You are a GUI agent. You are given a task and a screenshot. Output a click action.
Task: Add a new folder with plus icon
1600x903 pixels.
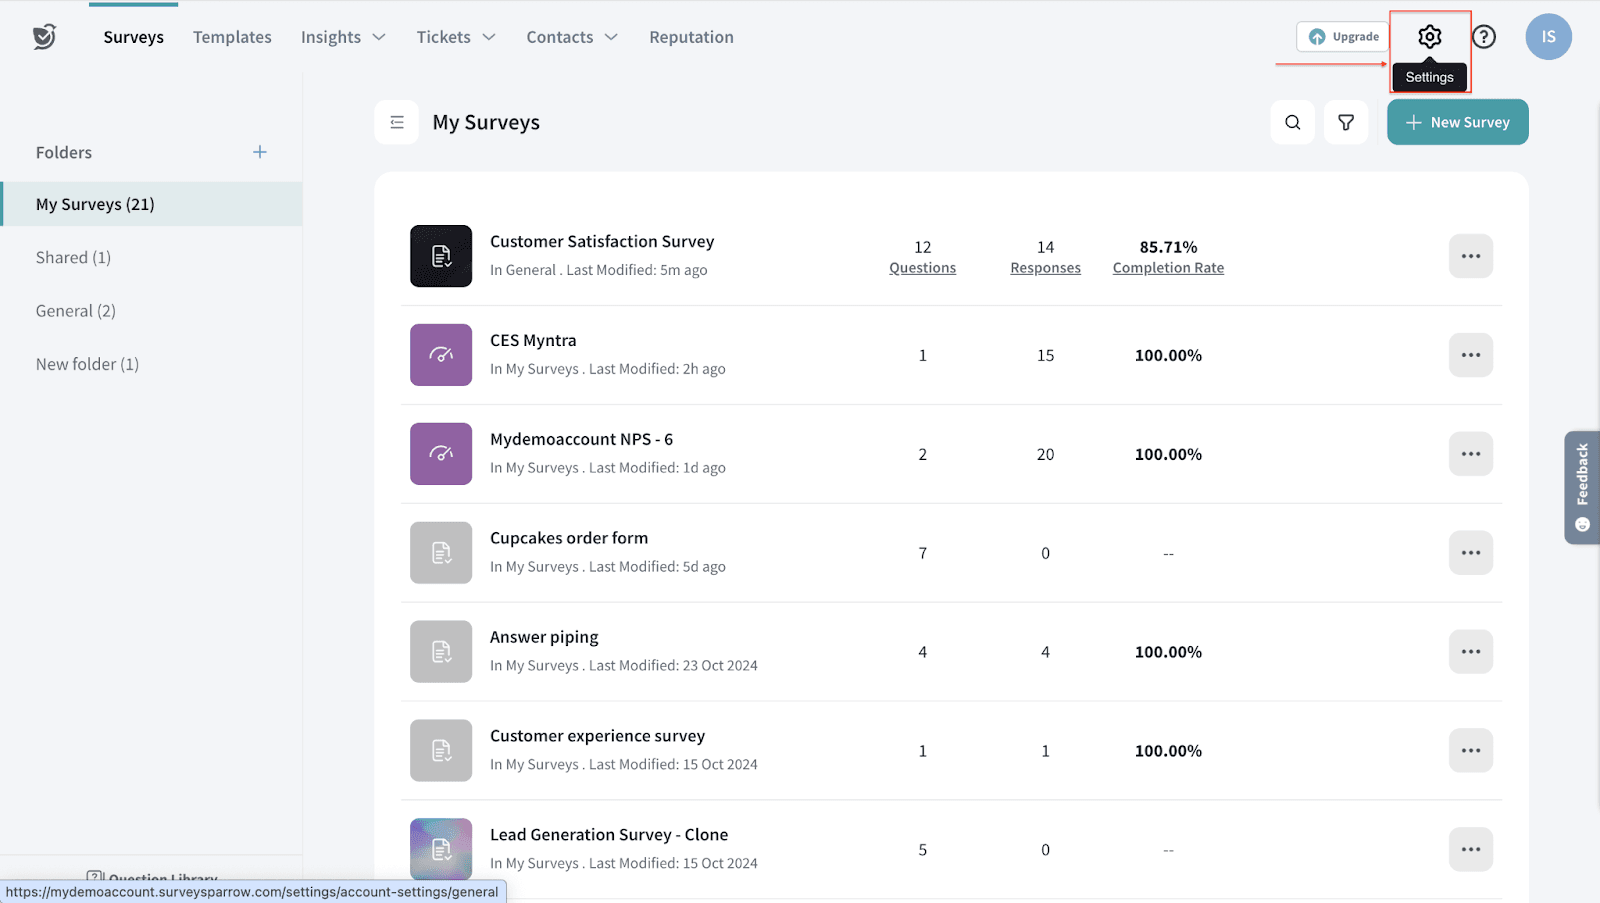coord(260,152)
